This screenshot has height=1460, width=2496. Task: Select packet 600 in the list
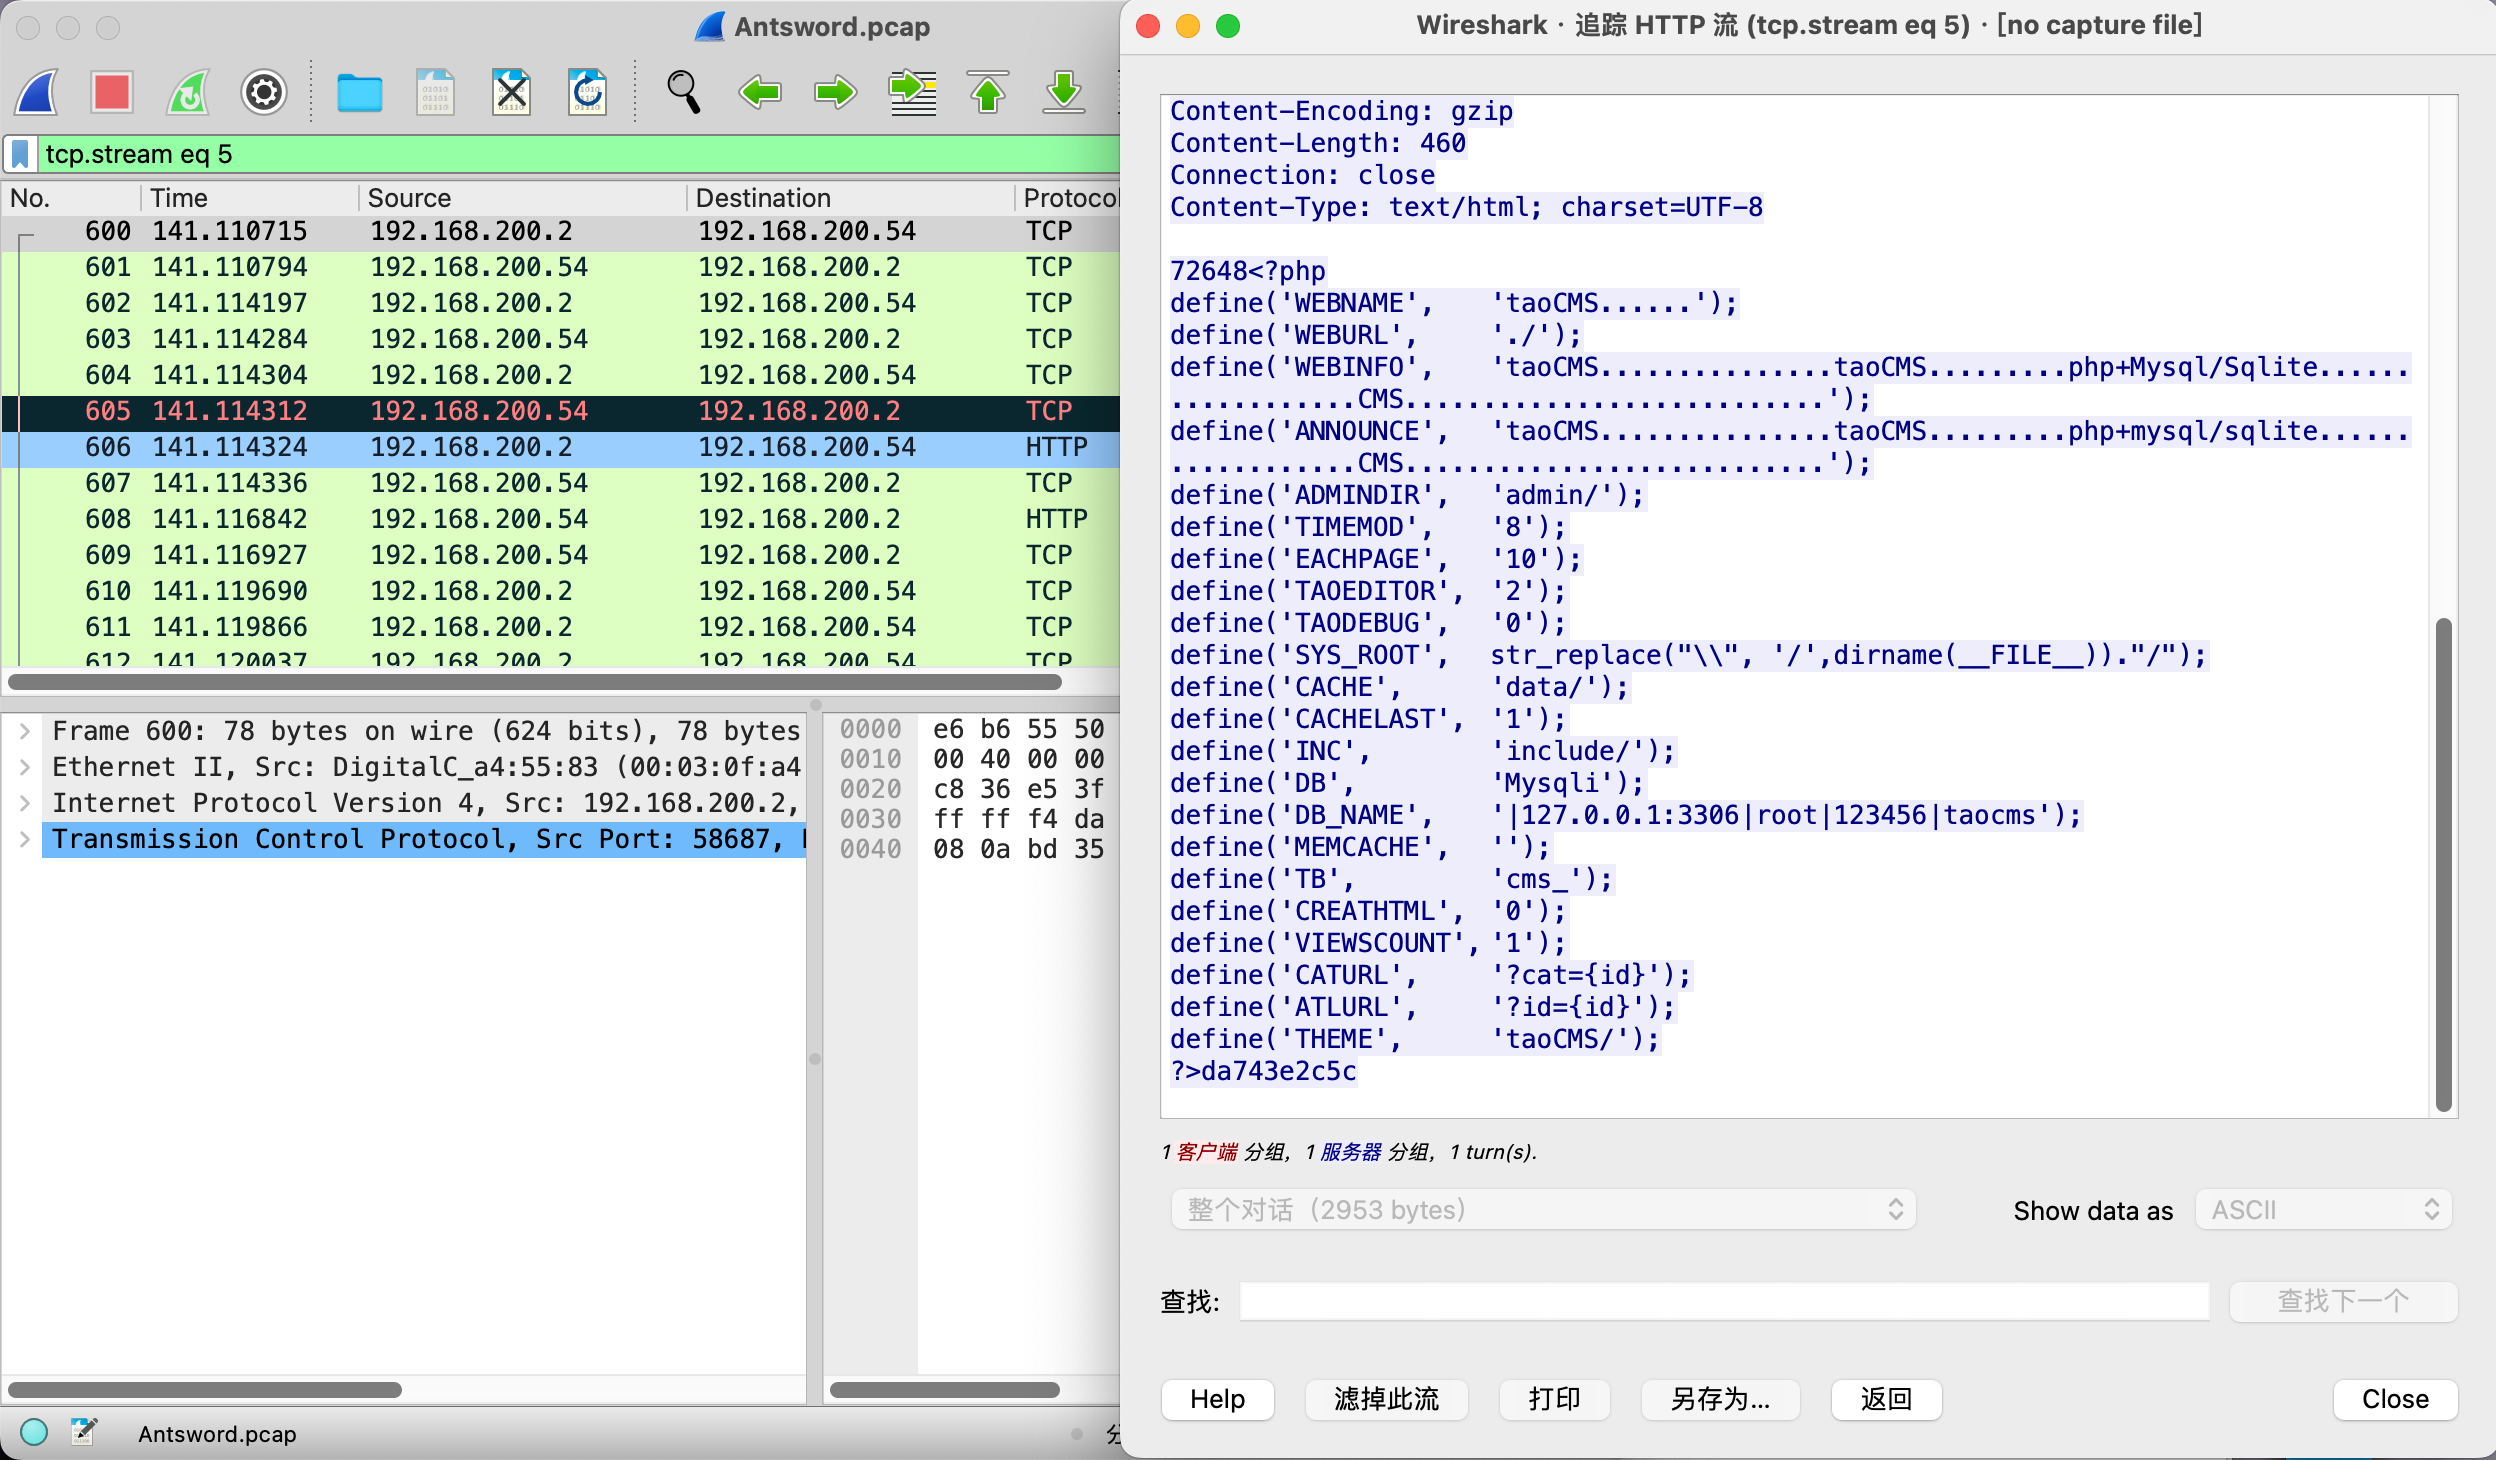click(x=561, y=231)
